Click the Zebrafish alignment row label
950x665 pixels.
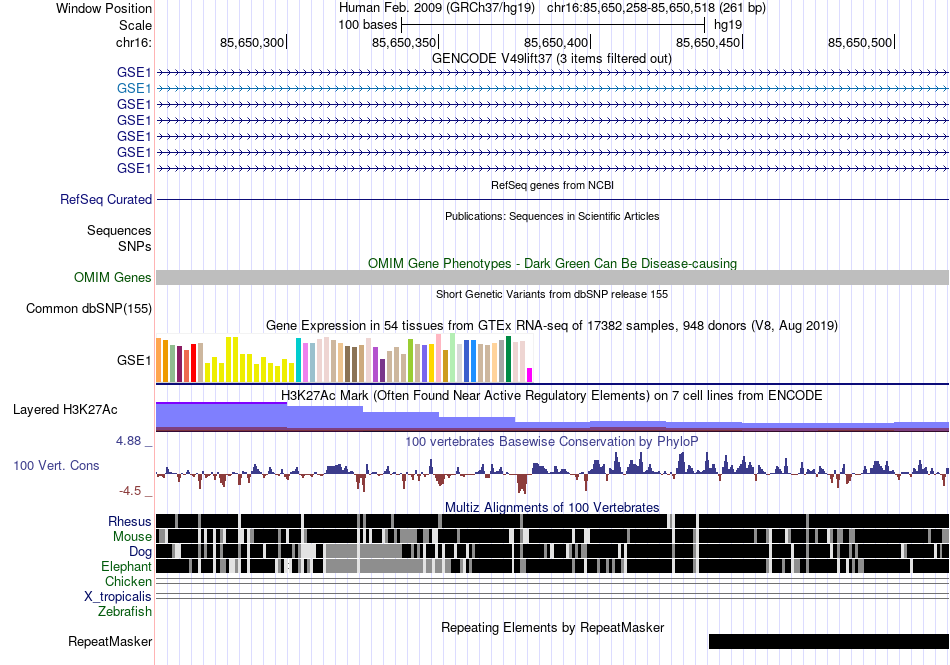(125, 612)
